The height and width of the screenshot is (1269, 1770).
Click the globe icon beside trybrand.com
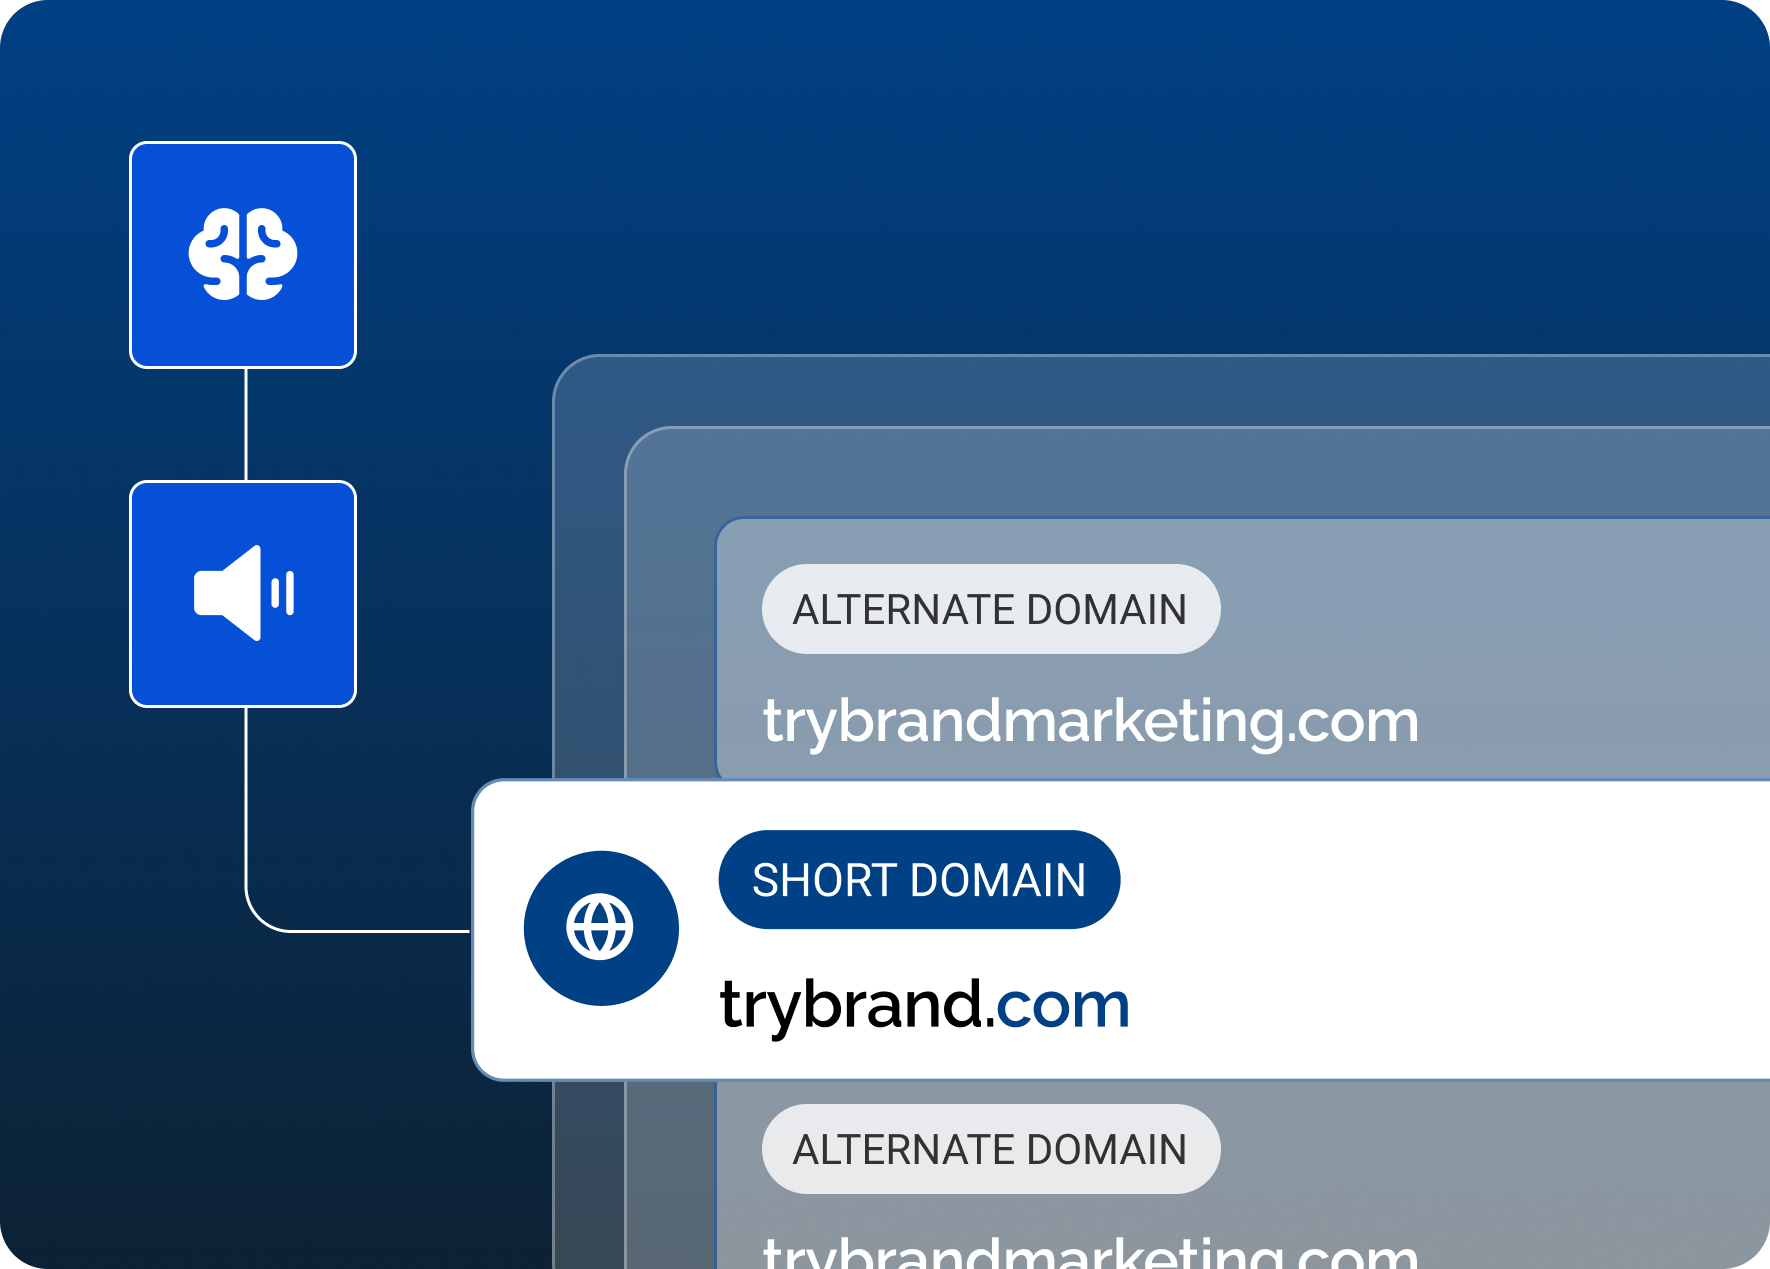click(601, 928)
